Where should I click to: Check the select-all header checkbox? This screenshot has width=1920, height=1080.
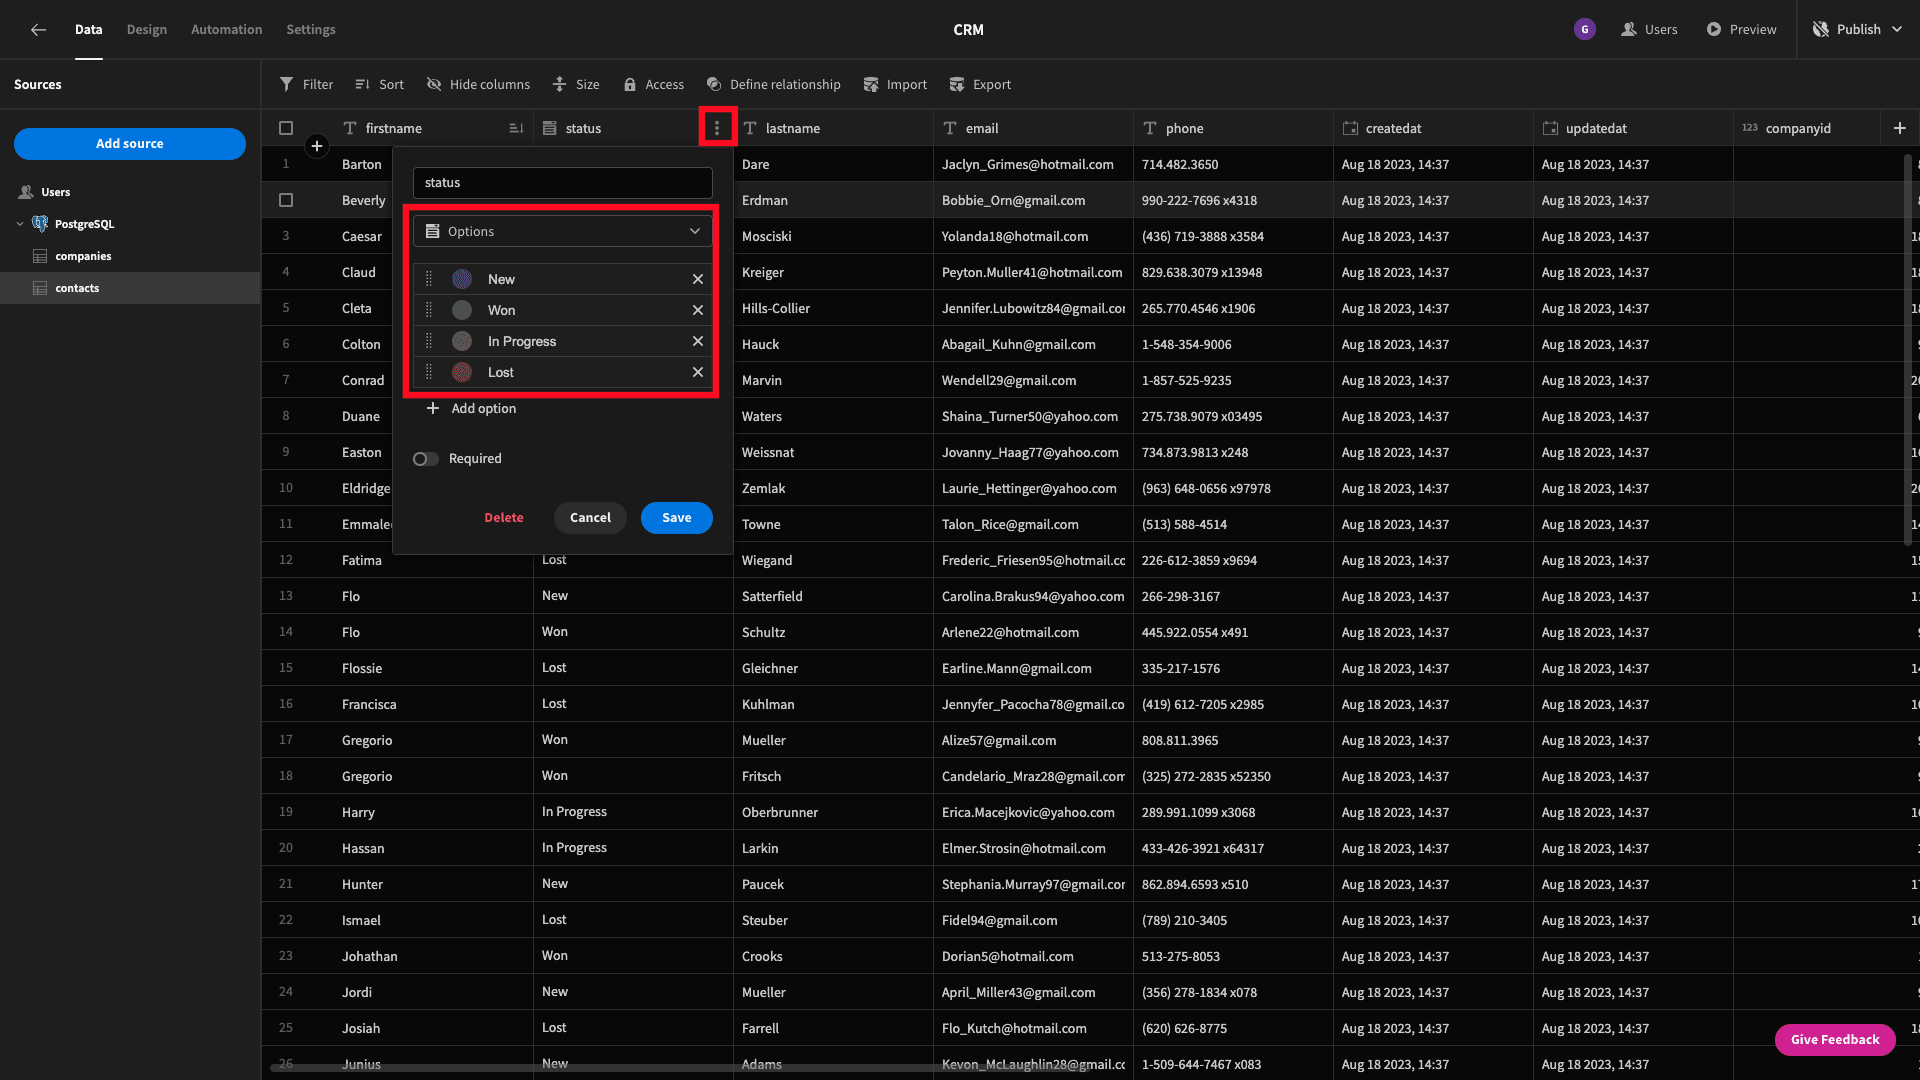click(286, 128)
